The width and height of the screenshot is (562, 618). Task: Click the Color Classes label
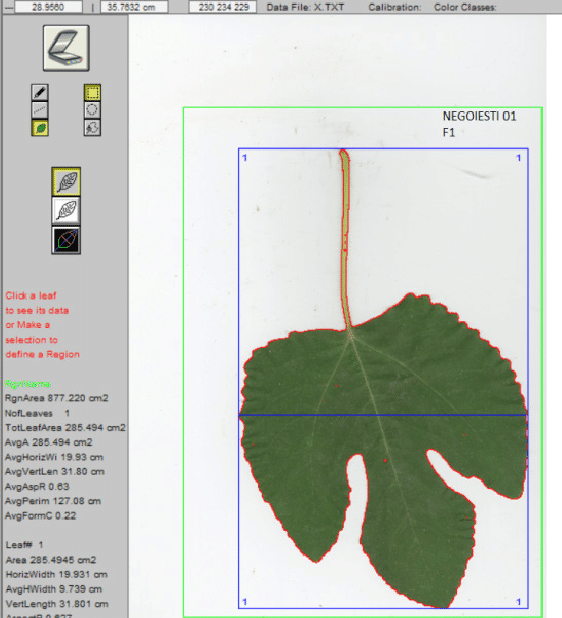pos(465,7)
